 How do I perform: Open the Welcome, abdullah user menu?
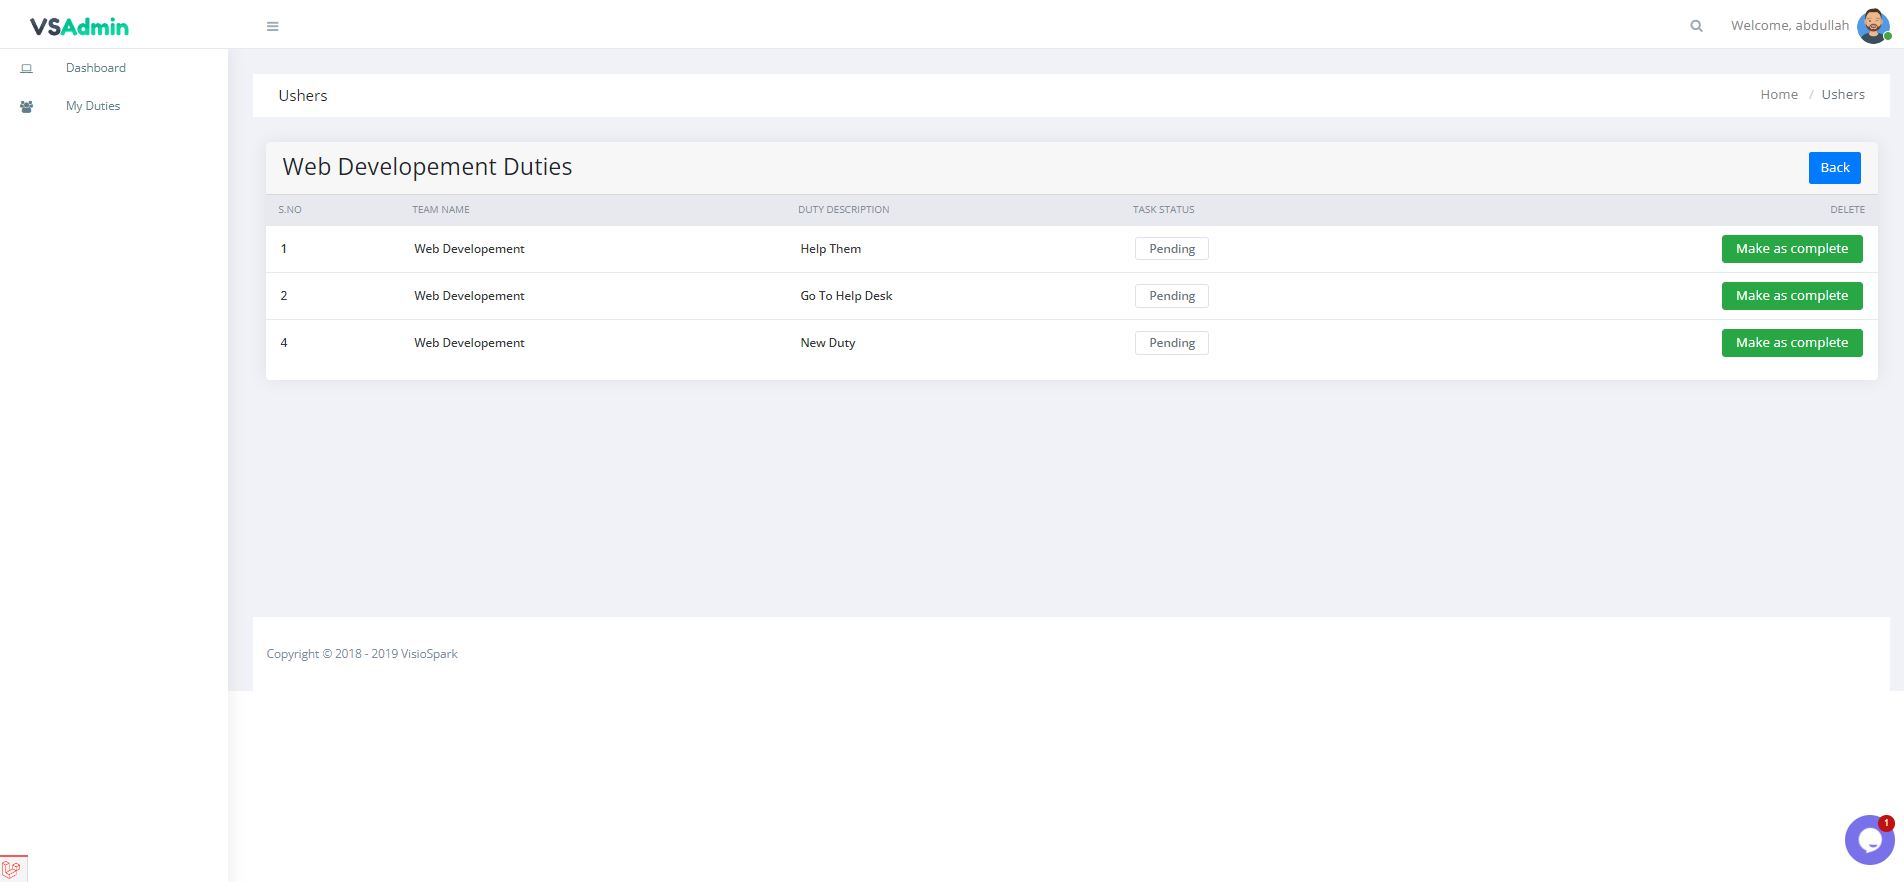click(x=1789, y=26)
